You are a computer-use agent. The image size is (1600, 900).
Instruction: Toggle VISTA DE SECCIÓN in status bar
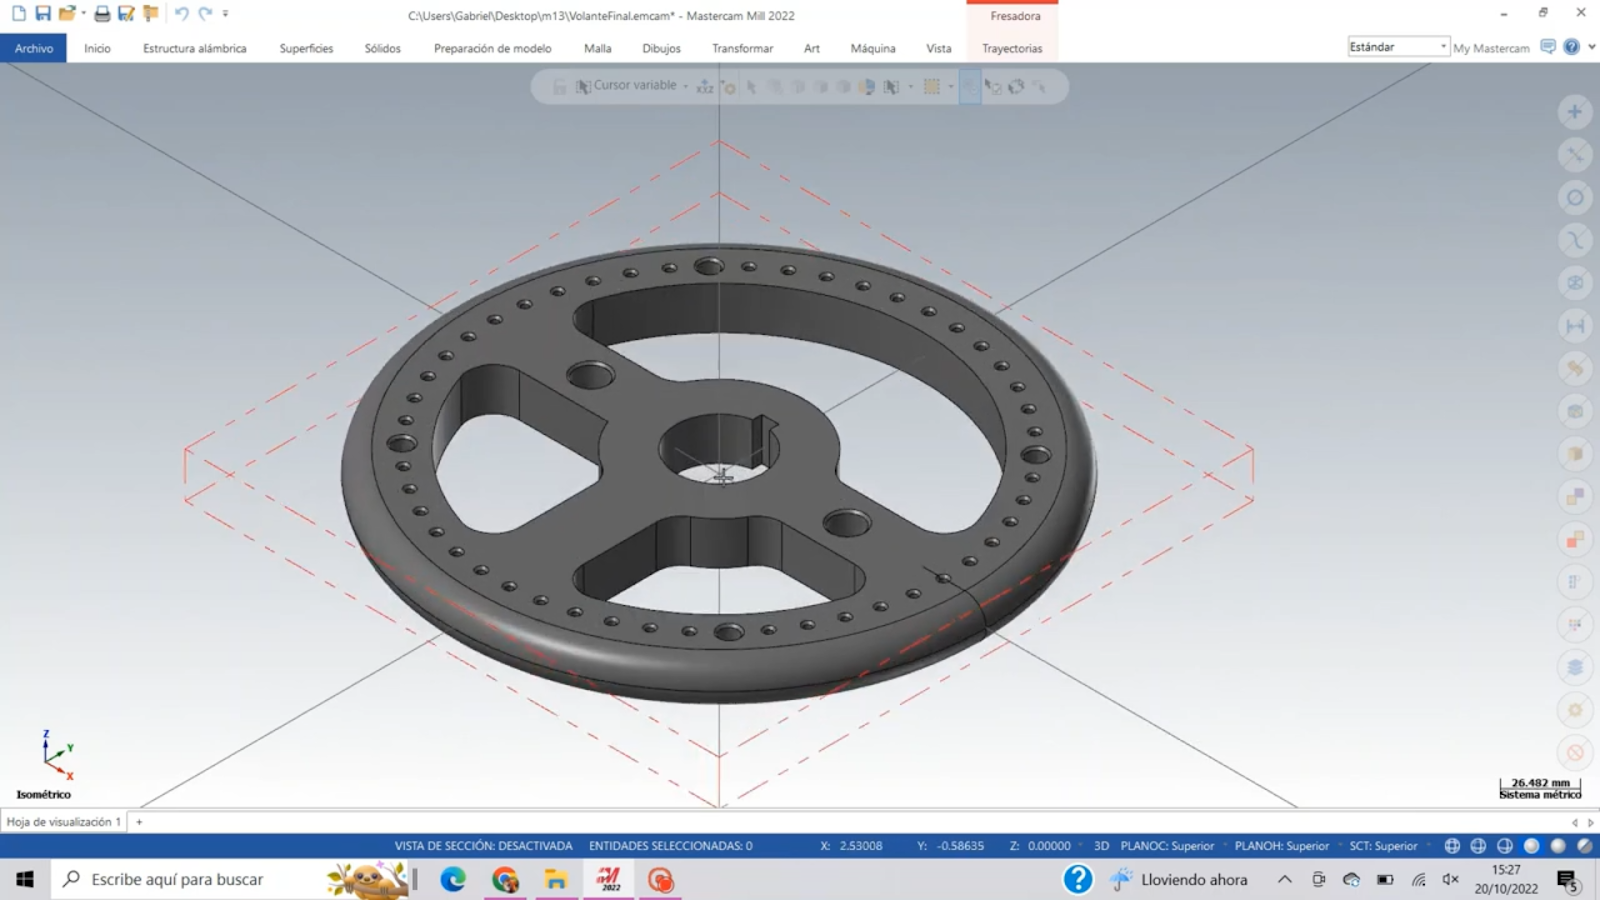pyautogui.click(x=483, y=846)
